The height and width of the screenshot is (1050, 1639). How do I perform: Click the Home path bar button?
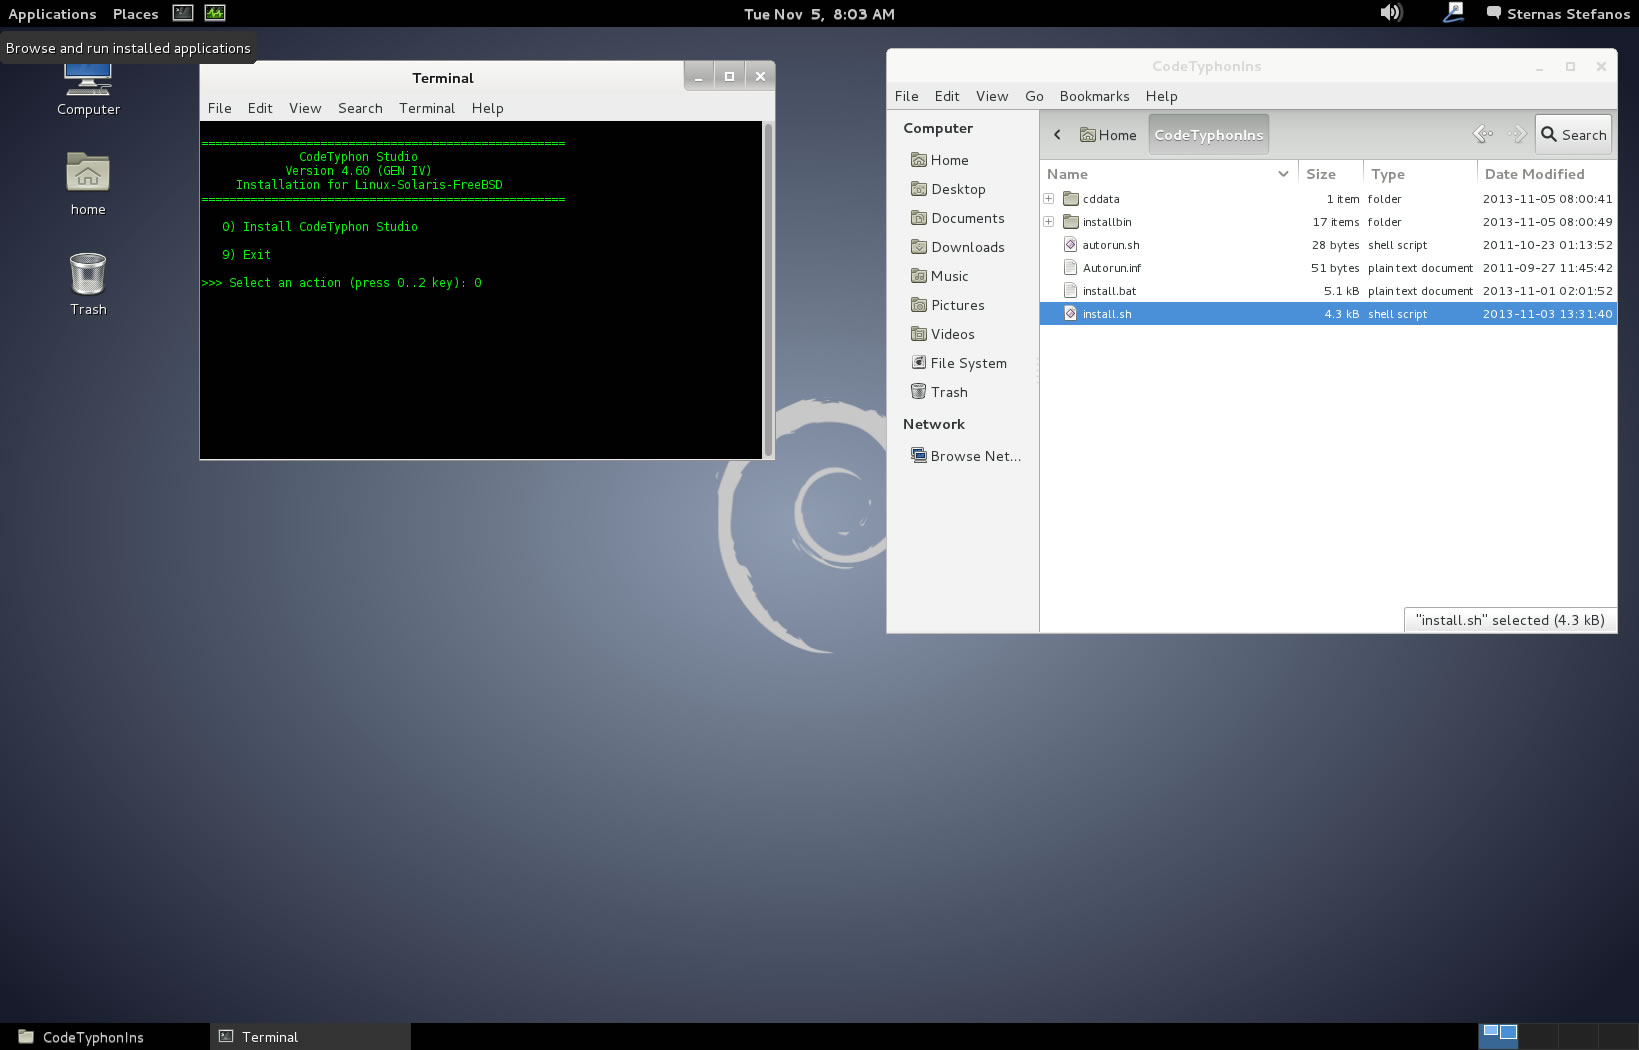(1108, 135)
